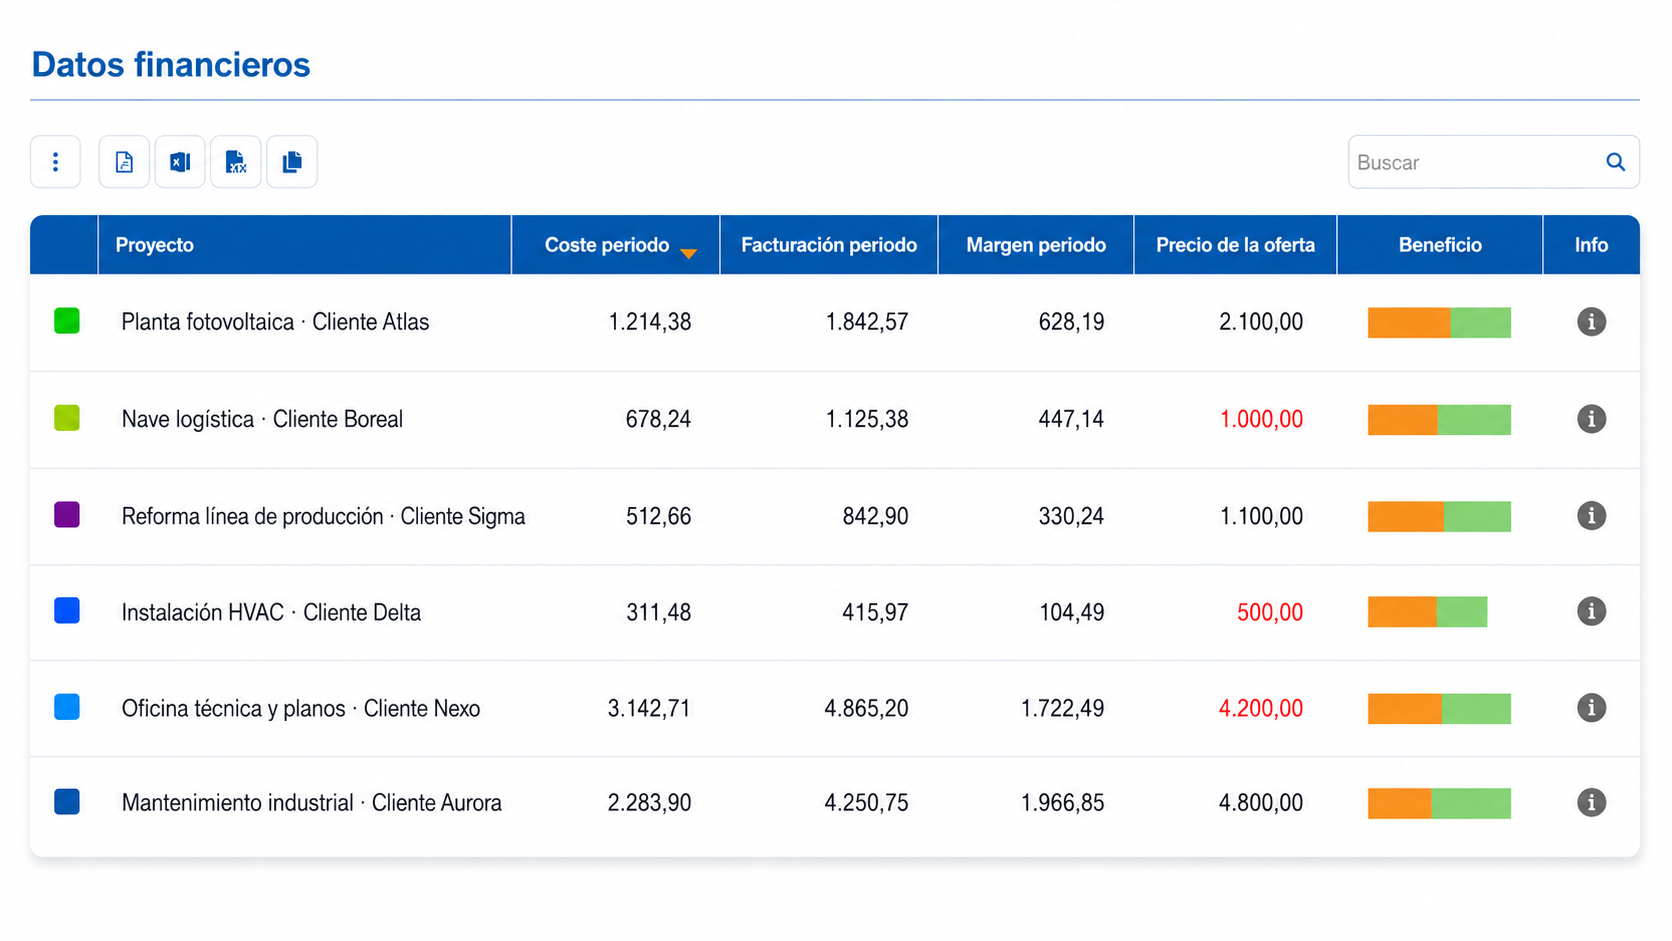Click the margin value 1.722,49
The height and width of the screenshot is (941, 1672).
click(1062, 708)
